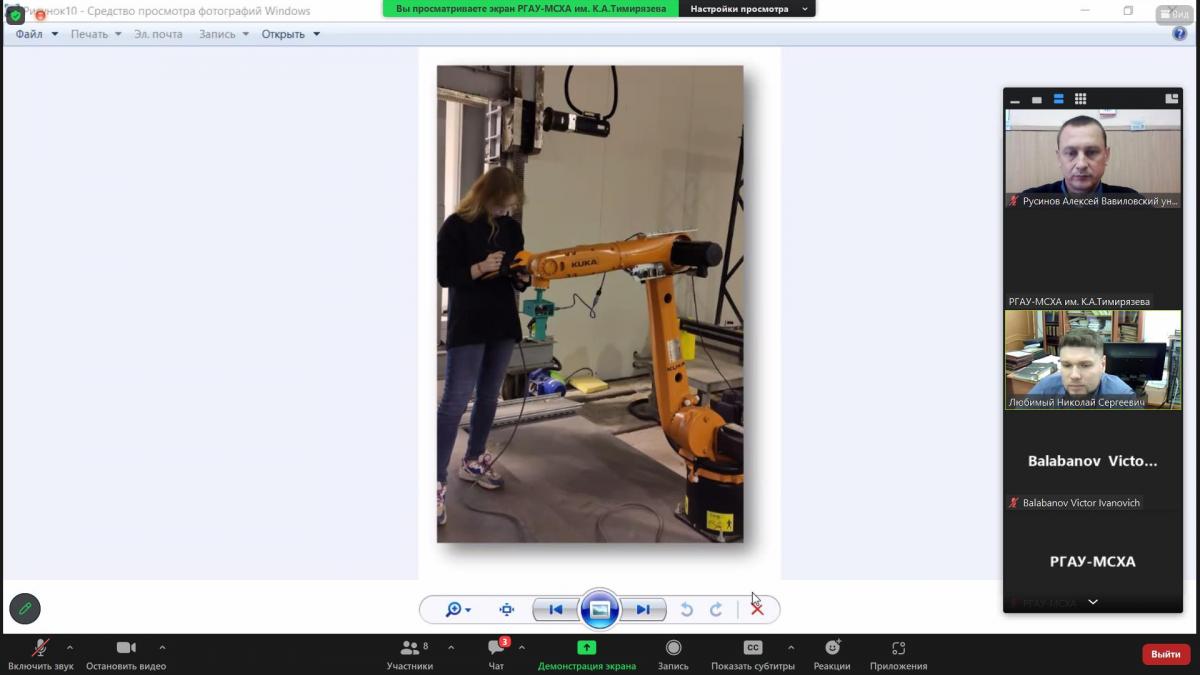
Task: Rotate photo clockwise in the viewer
Action: point(716,609)
